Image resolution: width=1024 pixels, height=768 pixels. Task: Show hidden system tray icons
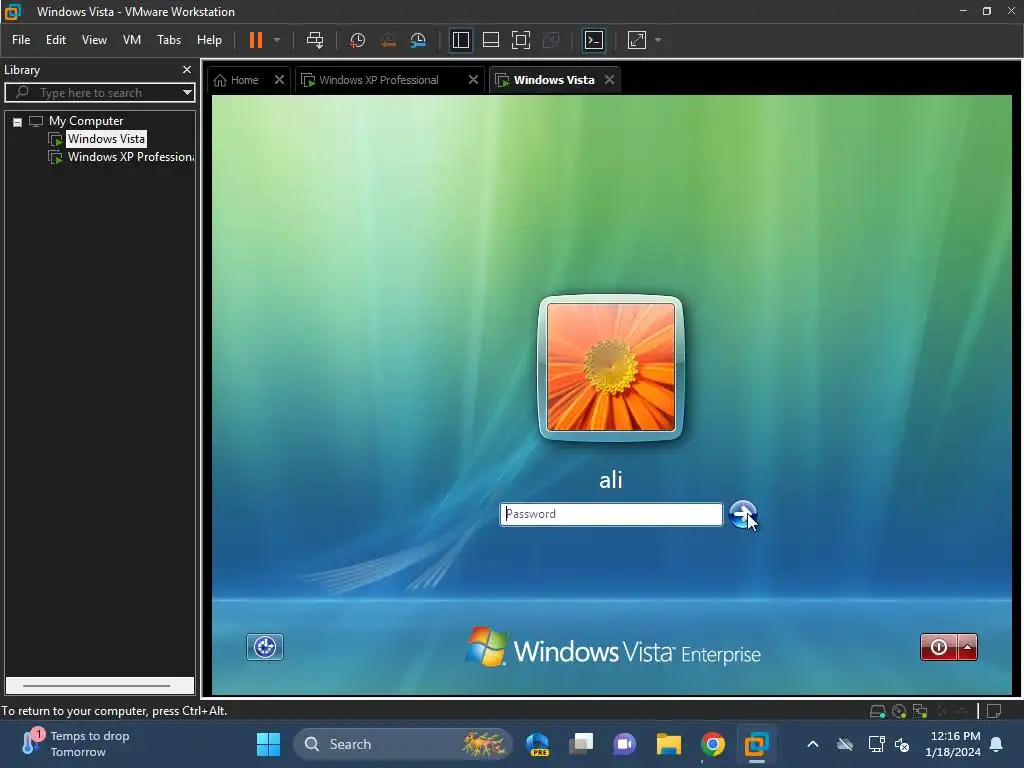(x=812, y=744)
